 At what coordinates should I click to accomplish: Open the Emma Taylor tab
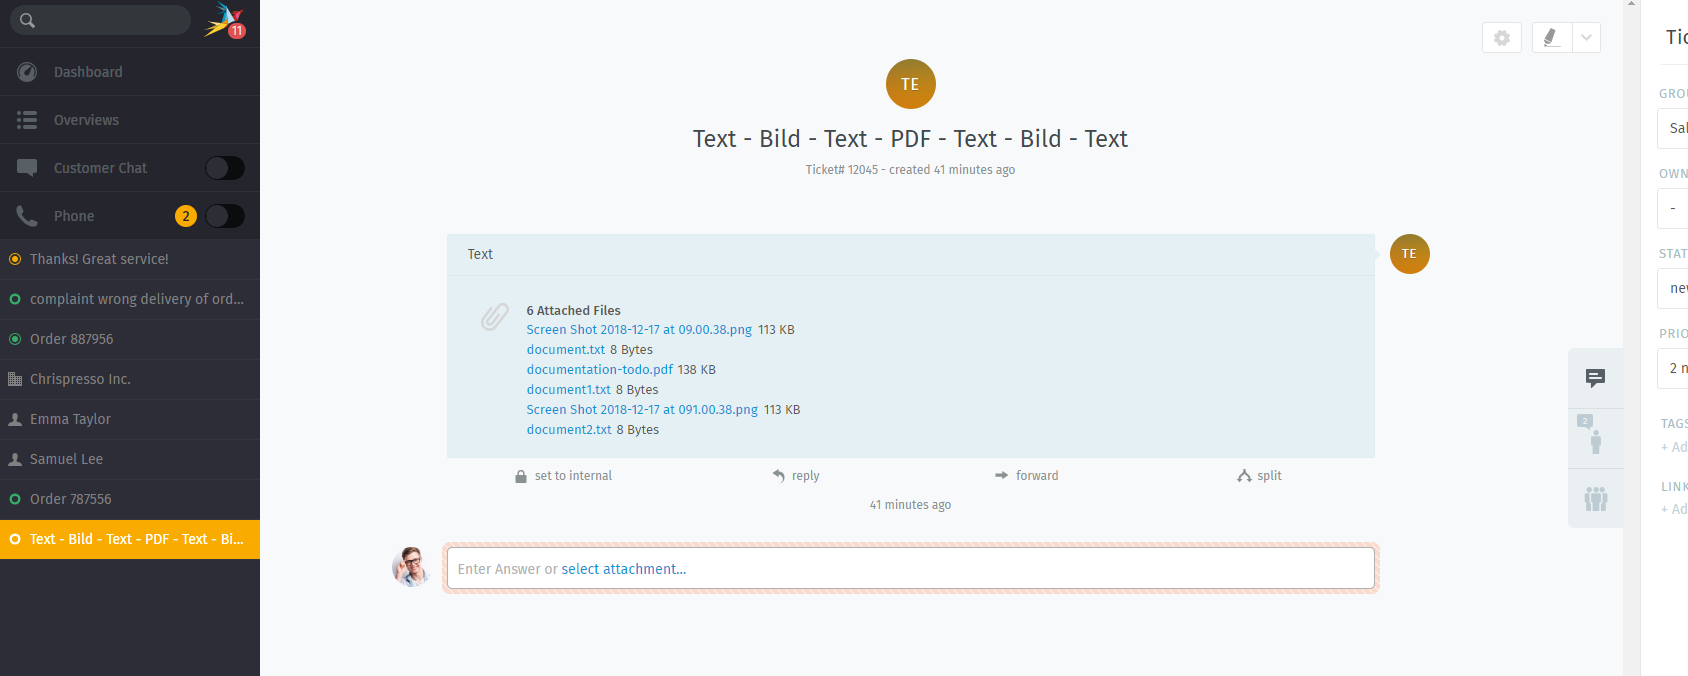pyautogui.click(x=130, y=419)
